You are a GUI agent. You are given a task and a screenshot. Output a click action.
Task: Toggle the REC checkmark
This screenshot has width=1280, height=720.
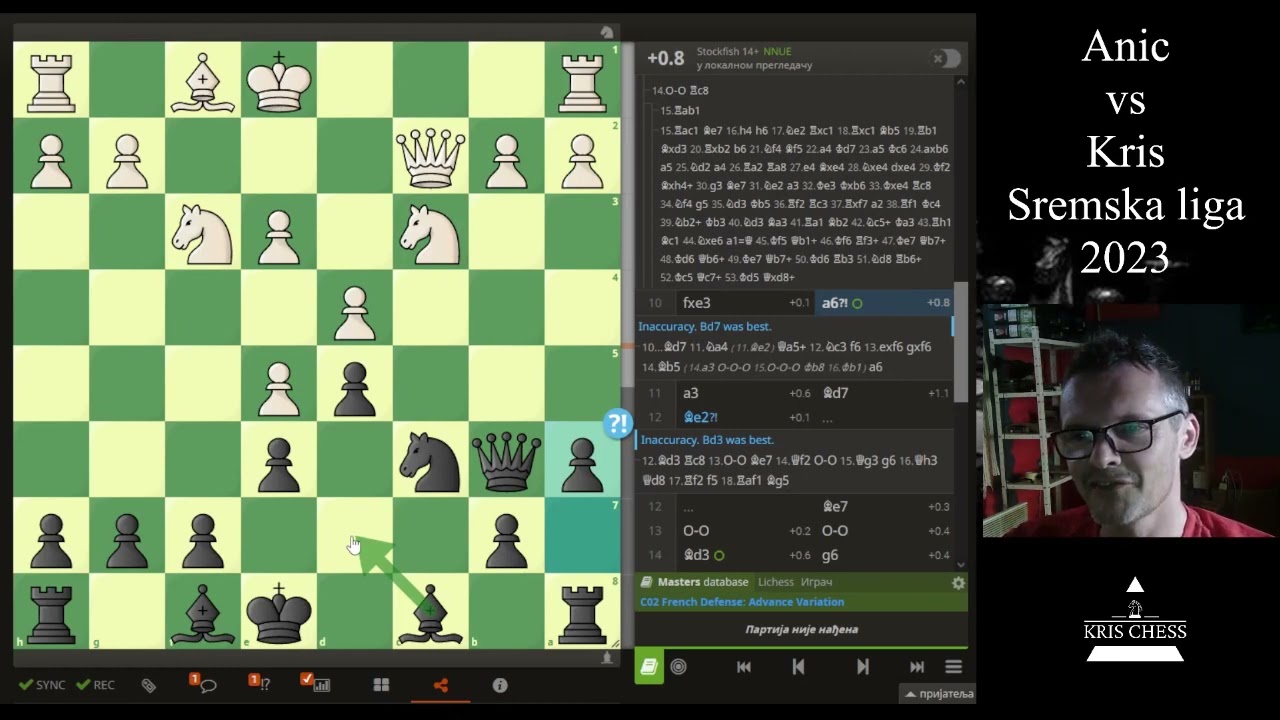coord(96,685)
